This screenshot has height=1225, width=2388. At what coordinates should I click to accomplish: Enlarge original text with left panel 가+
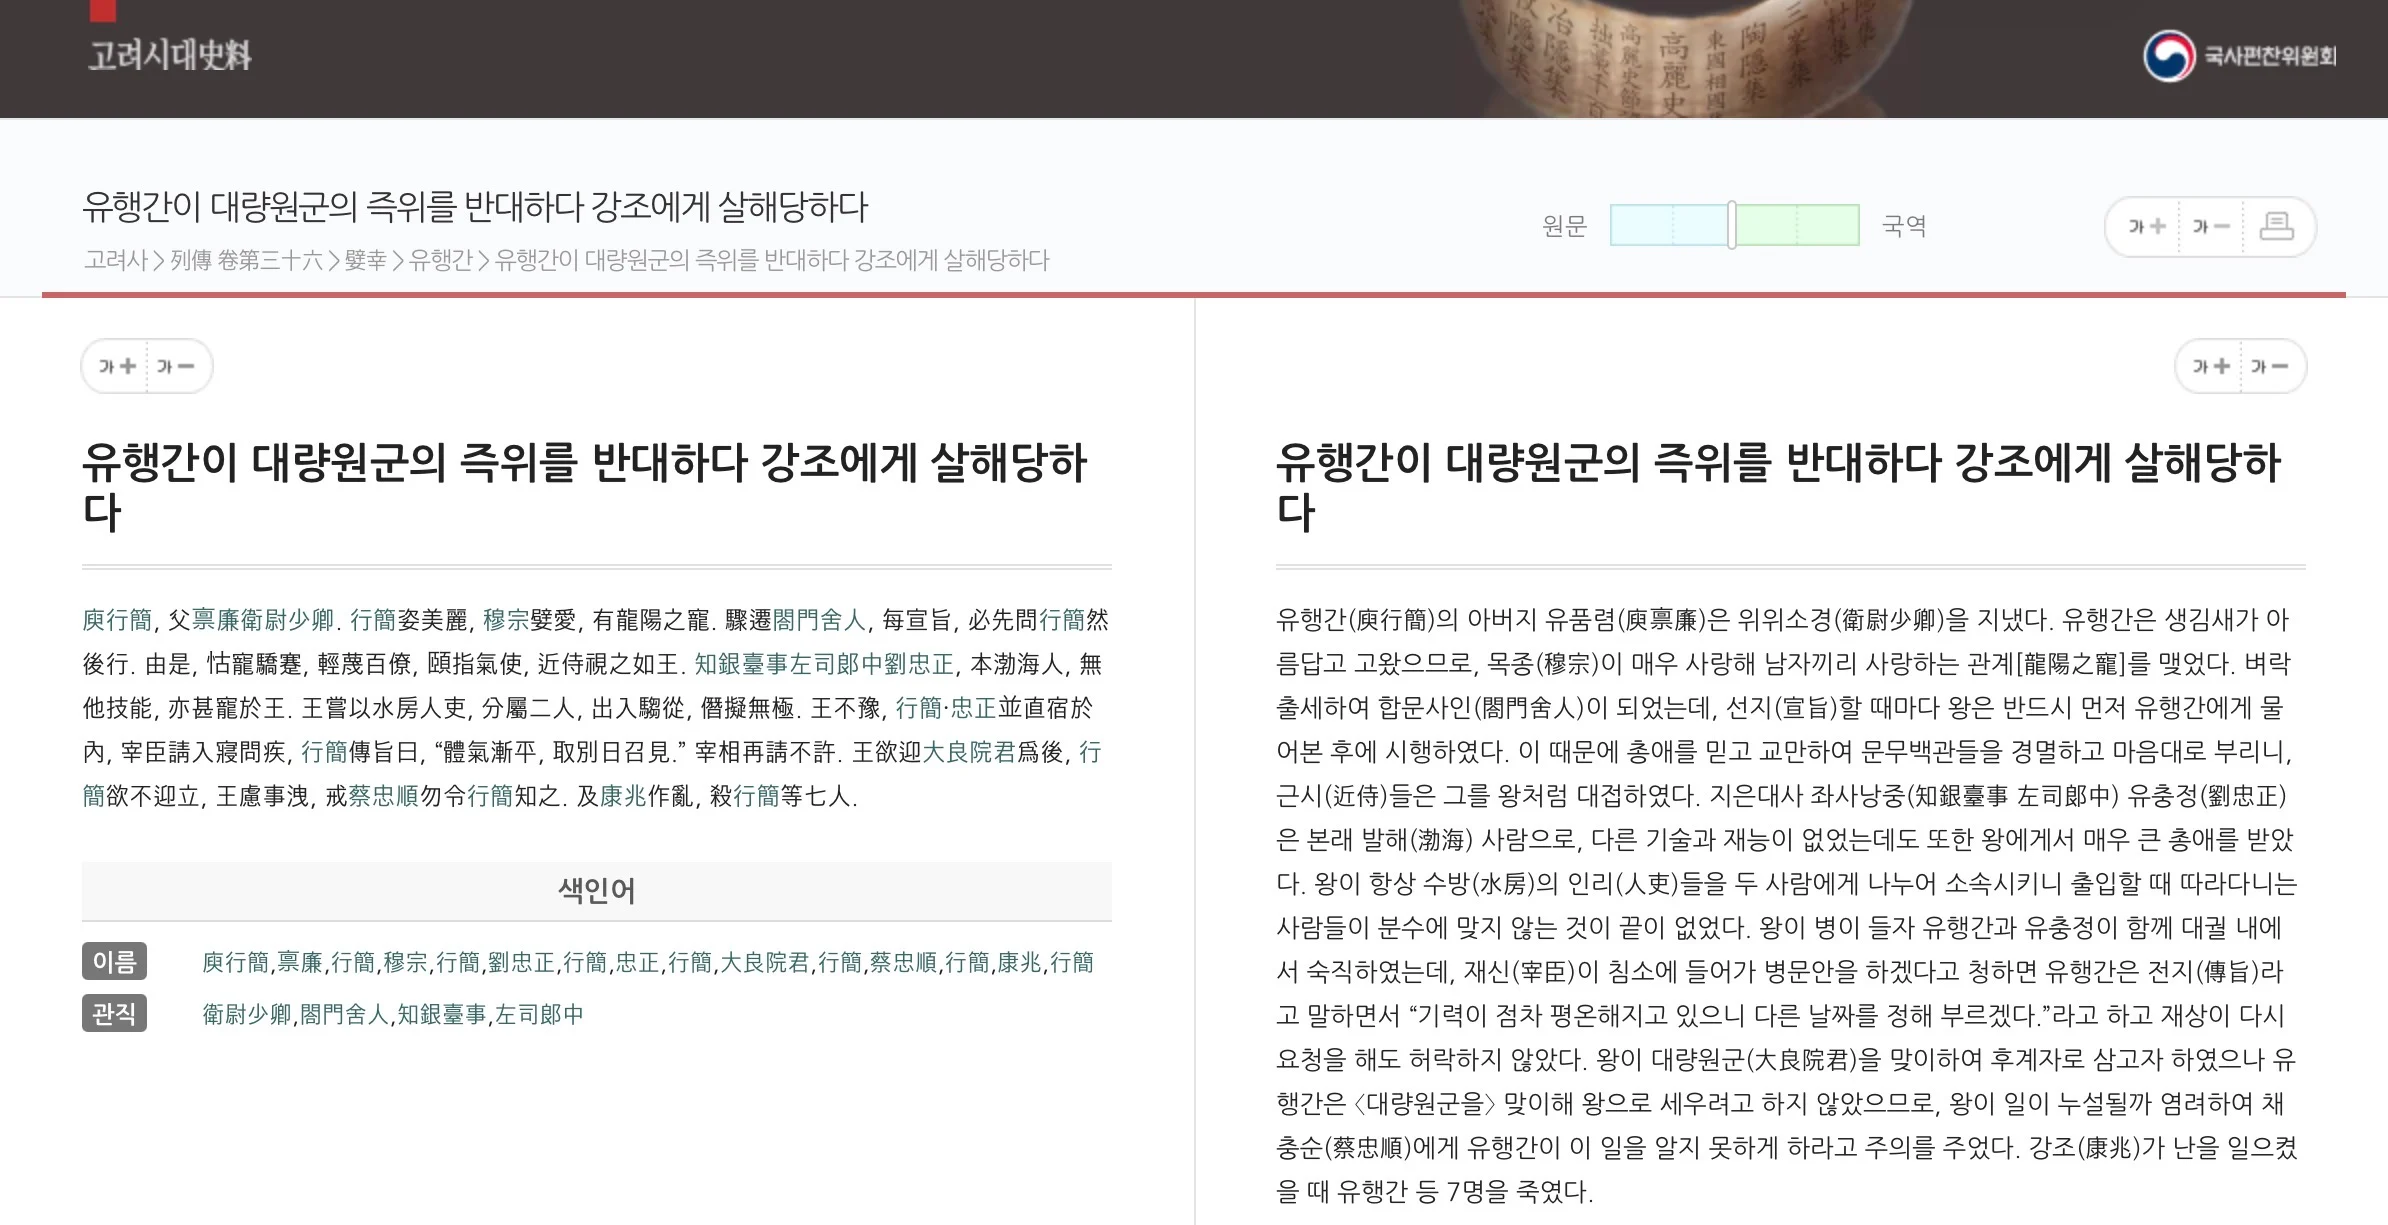point(117,366)
